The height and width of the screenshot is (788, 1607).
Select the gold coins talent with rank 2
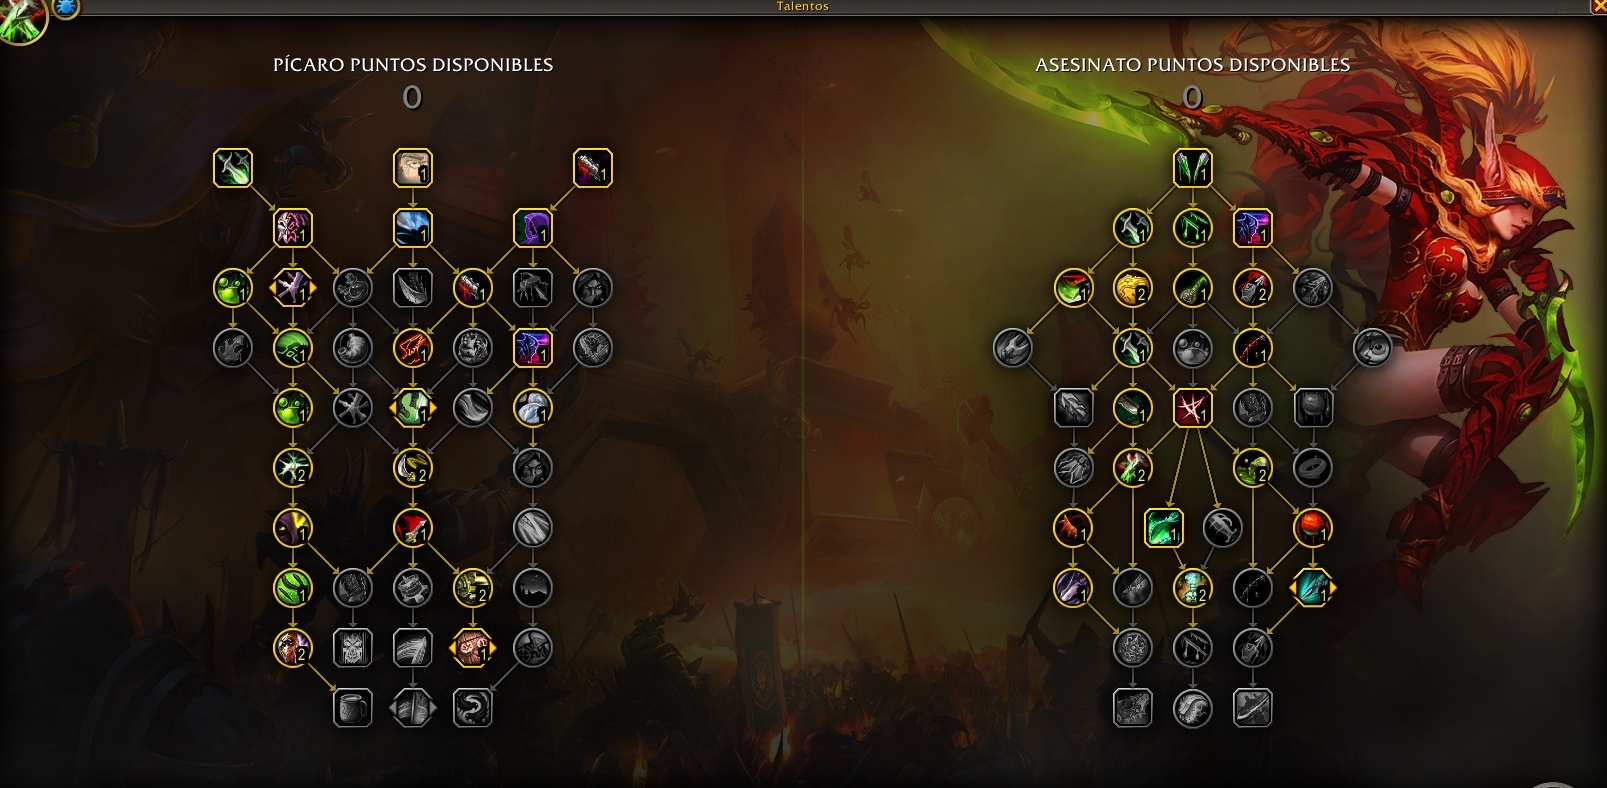click(x=1133, y=288)
